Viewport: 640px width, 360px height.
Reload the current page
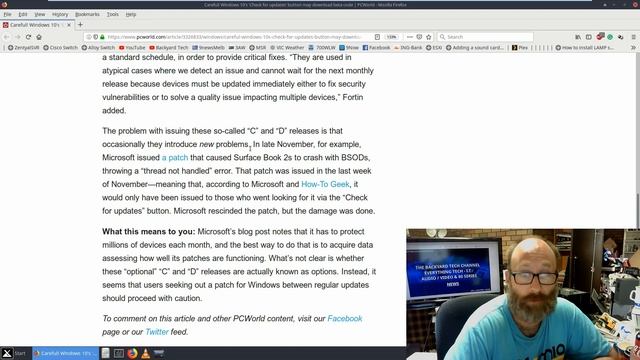[x=28, y=37]
